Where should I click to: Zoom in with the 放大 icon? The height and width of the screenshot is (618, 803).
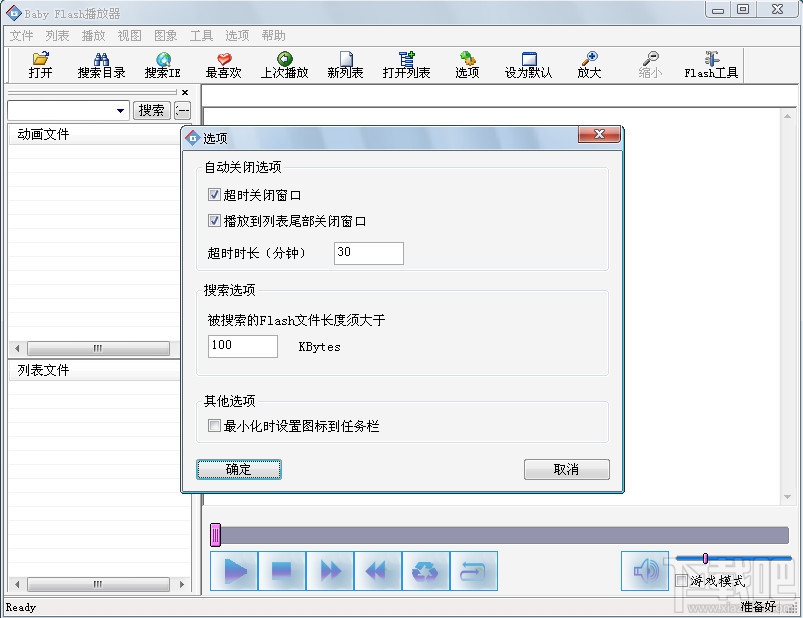point(589,65)
